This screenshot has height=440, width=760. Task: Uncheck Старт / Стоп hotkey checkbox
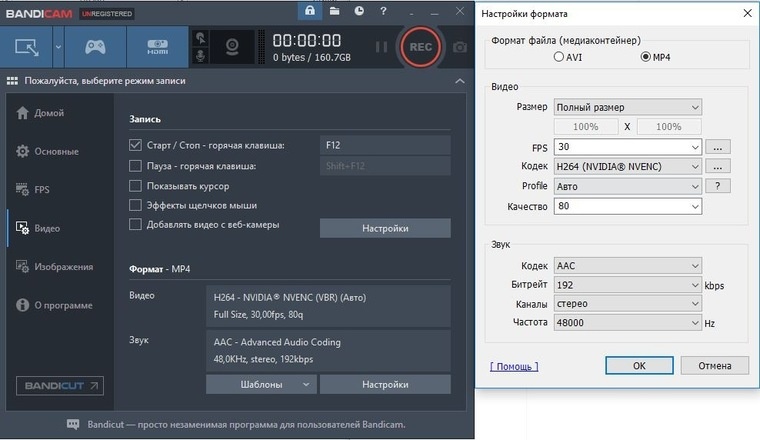pyautogui.click(x=135, y=145)
